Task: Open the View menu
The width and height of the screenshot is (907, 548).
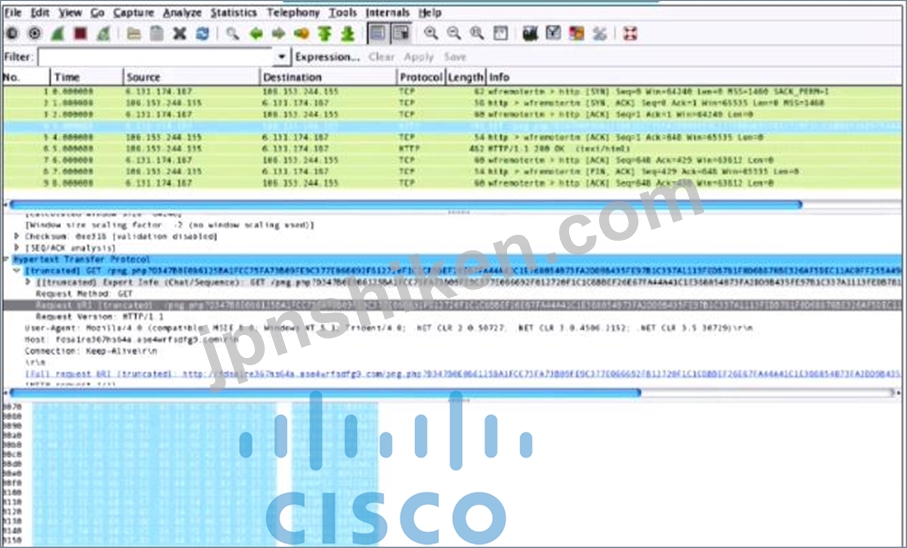Action: tap(71, 12)
